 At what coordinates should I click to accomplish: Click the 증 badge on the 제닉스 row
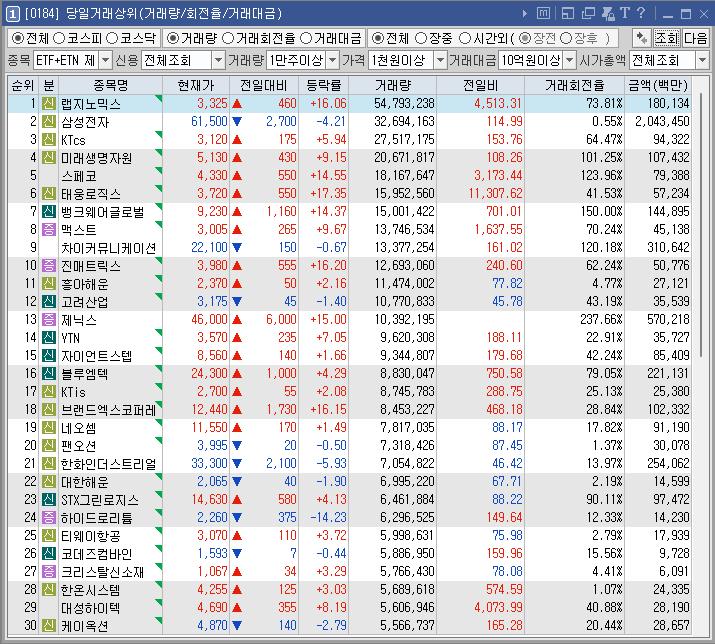pyautogui.click(x=49, y=320)
